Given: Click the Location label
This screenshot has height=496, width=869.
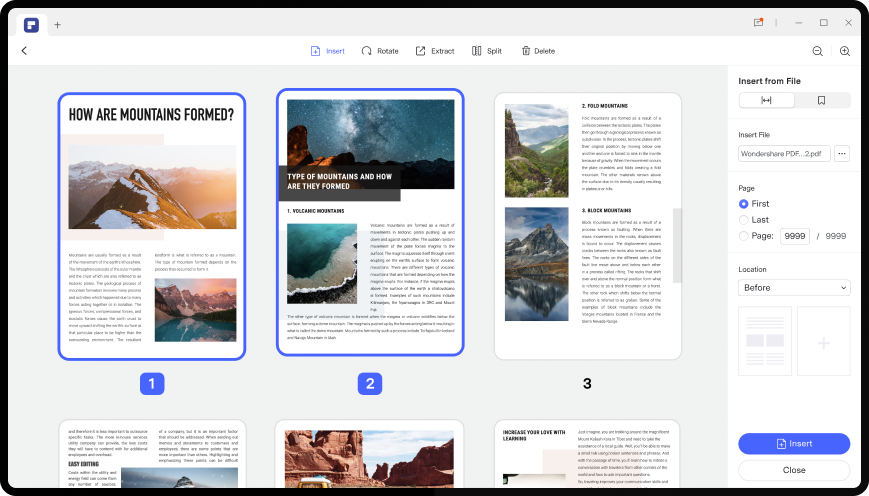Looking at the screenshot, I should click(x=752, y=269).
